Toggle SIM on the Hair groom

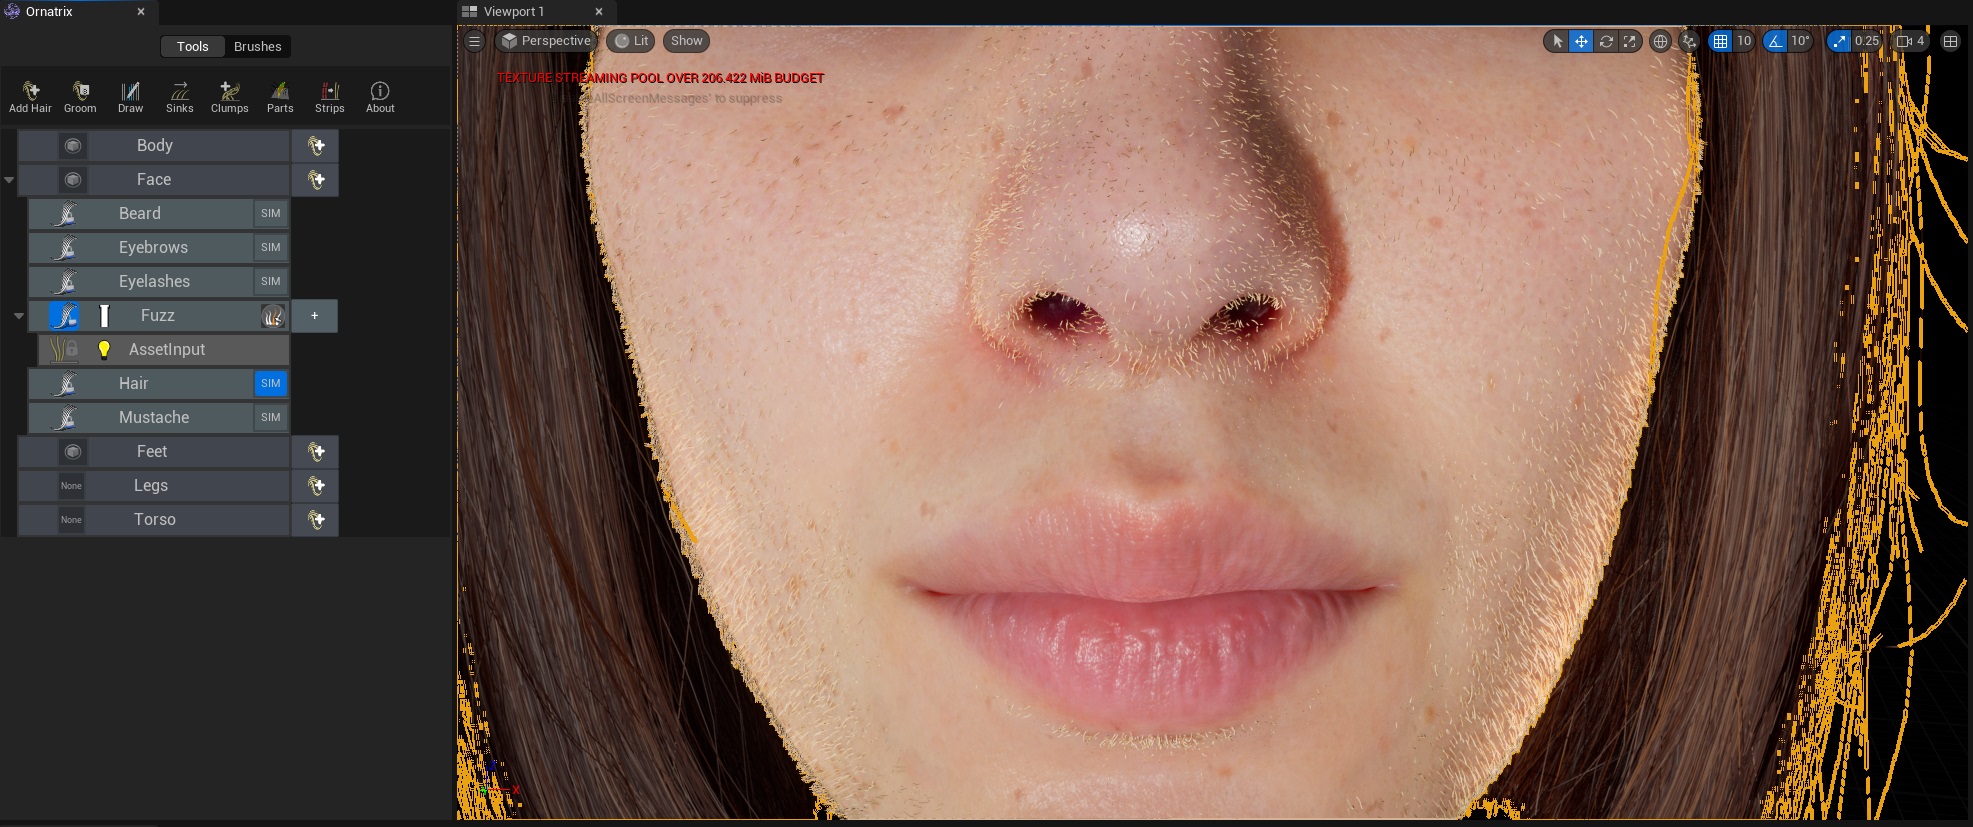coord(270,383)
